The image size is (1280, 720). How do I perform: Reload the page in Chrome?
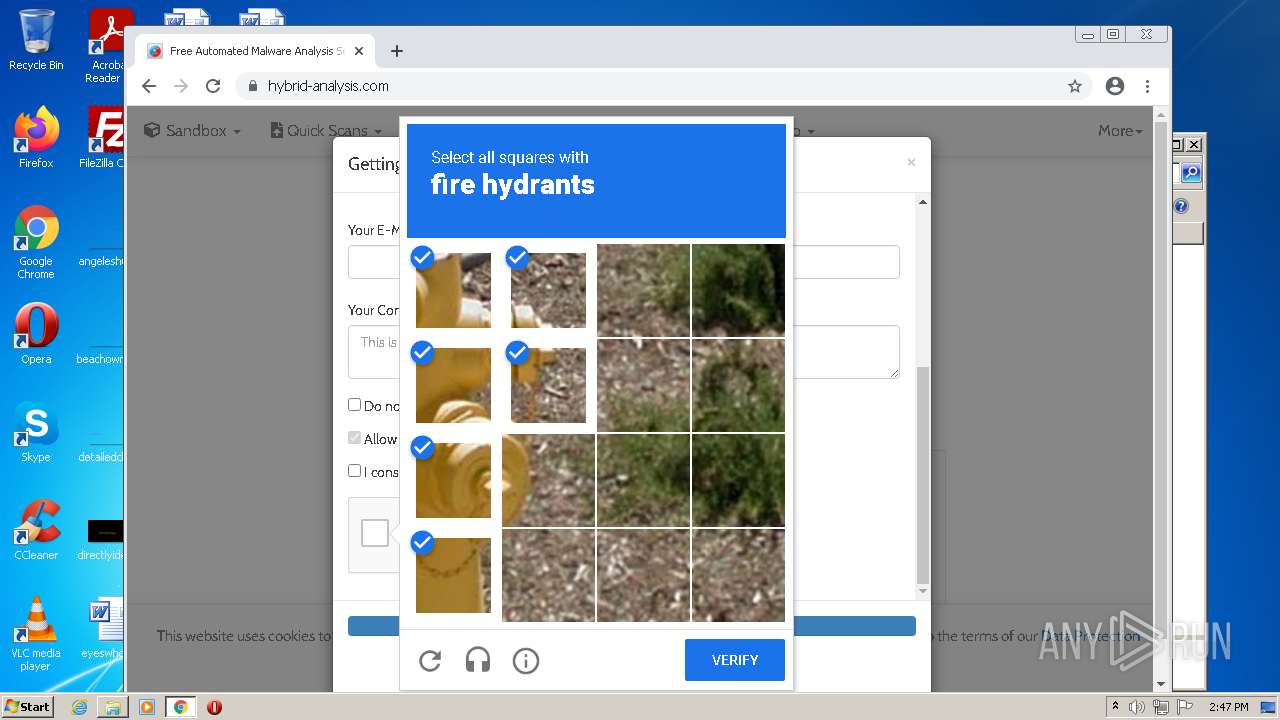(x=213, y=86)
